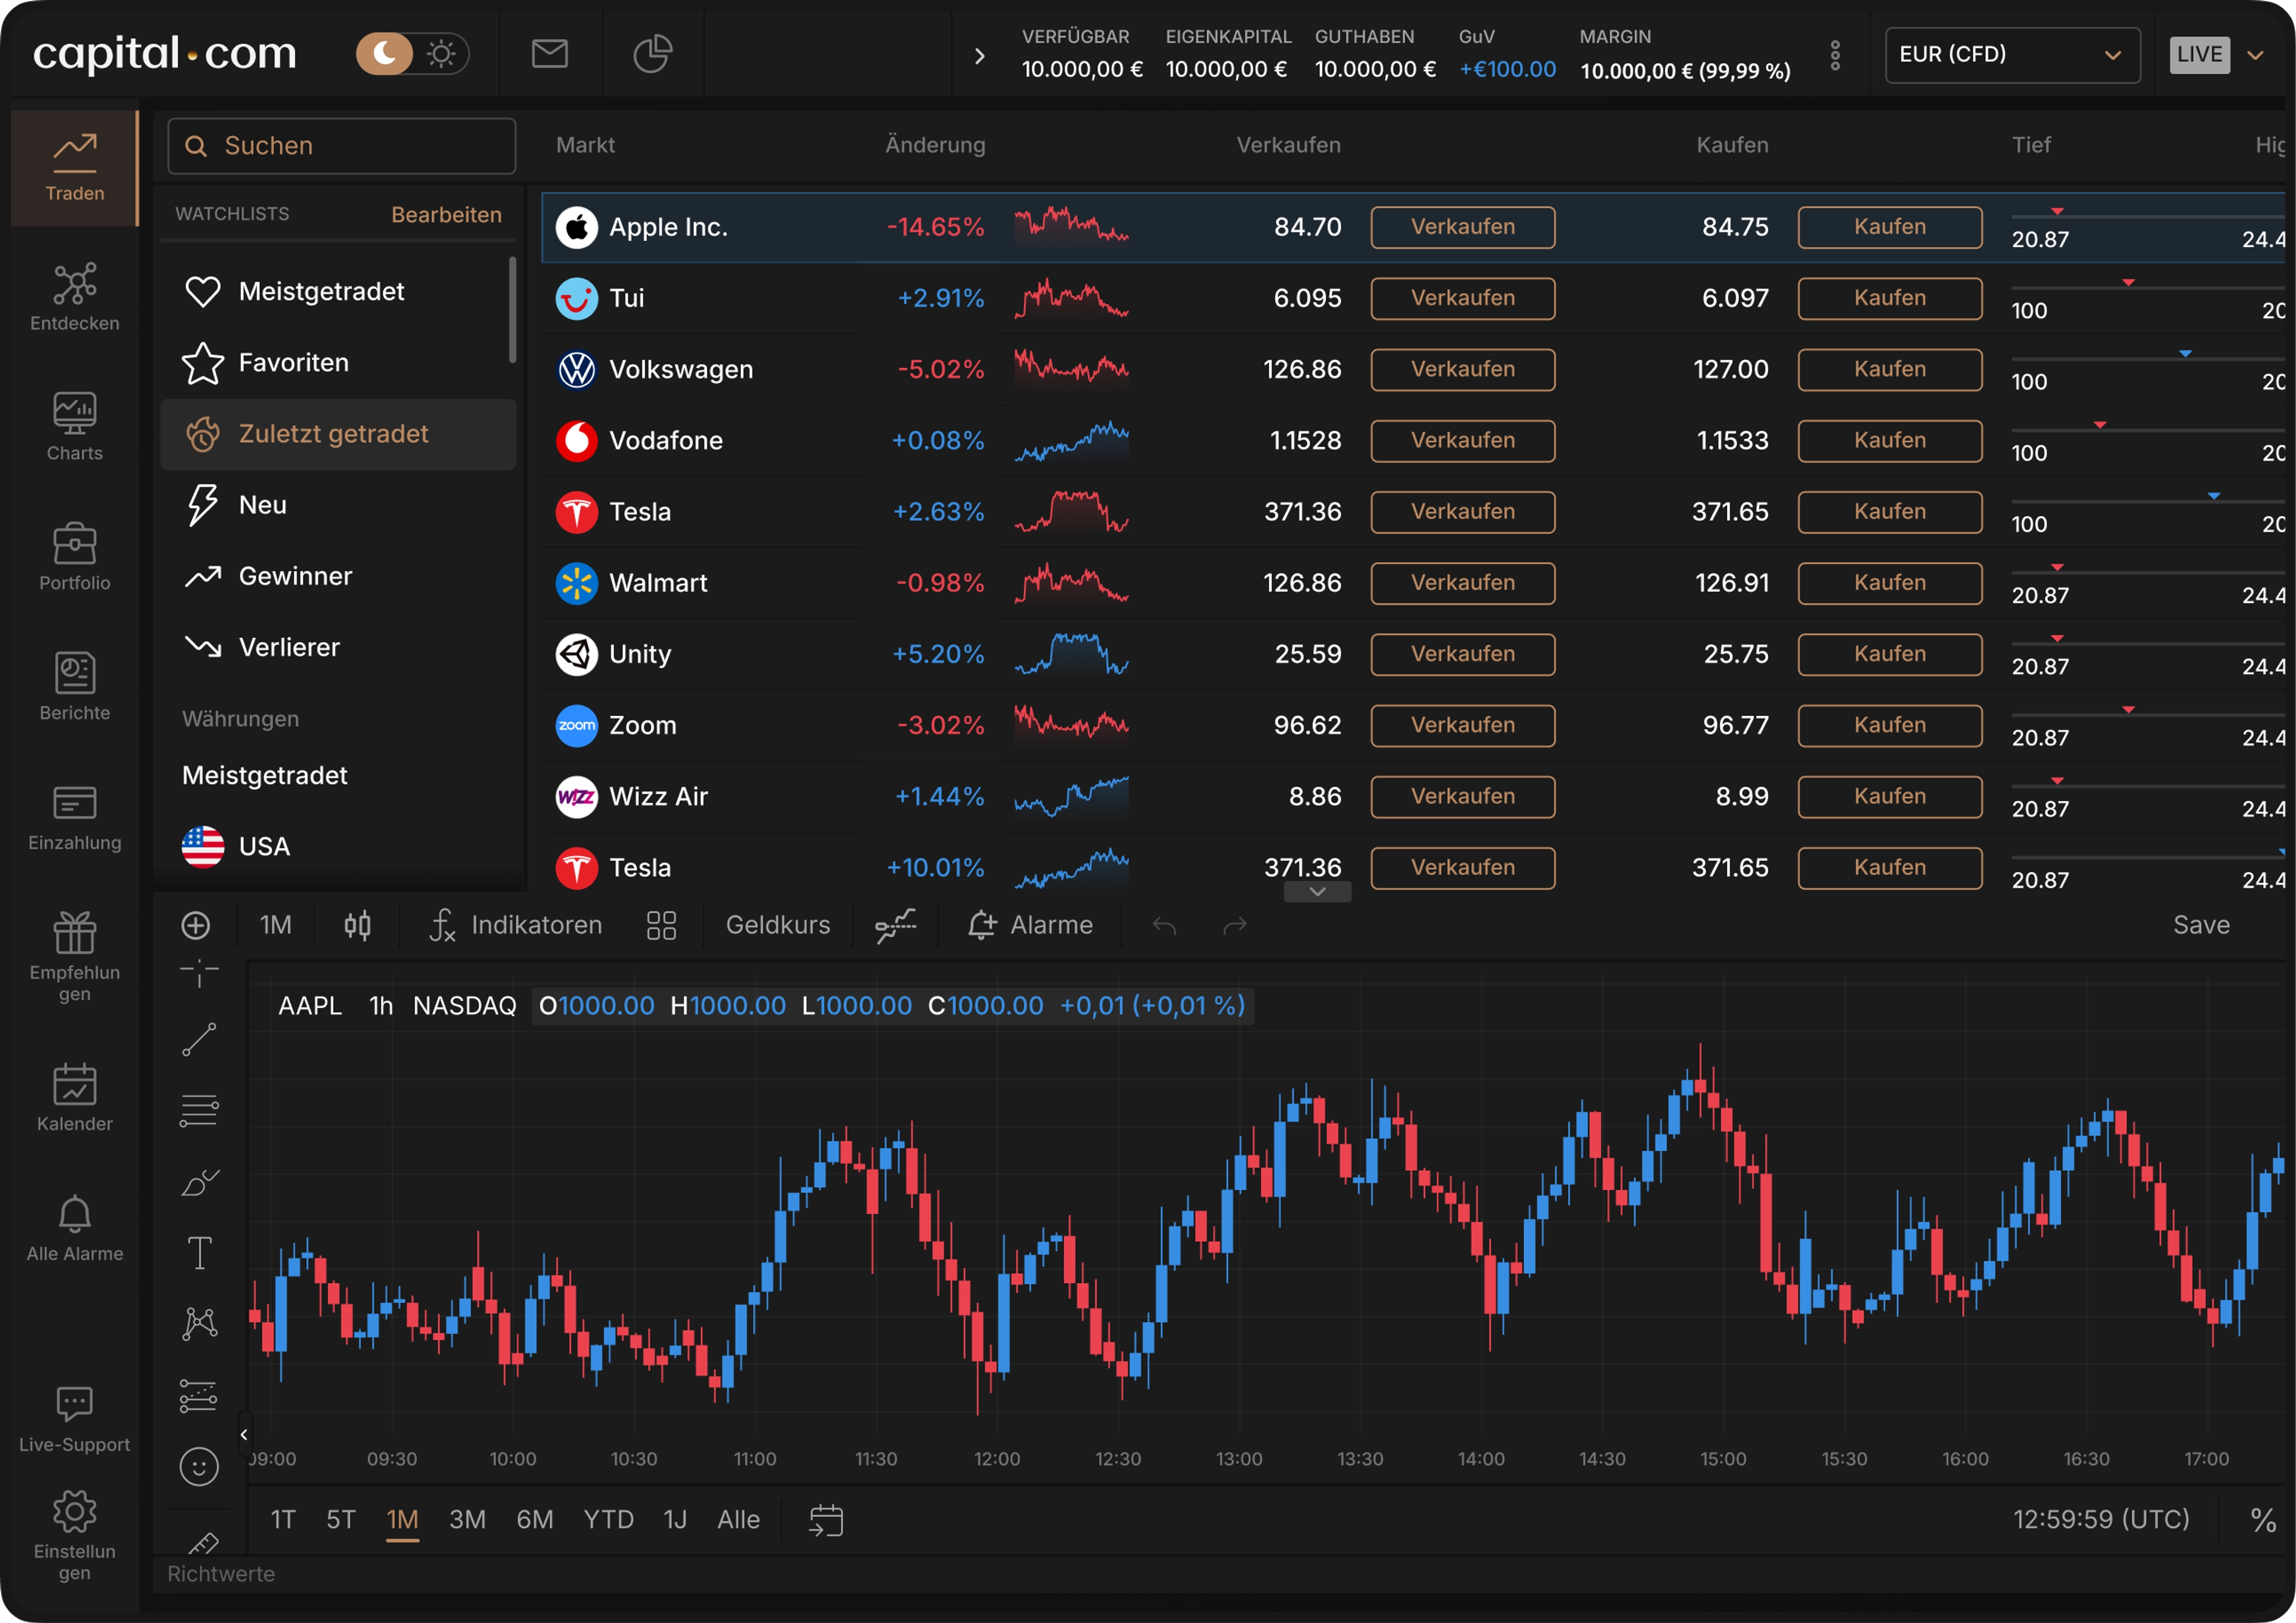This screenshot has height=1623, width=2296.
Task: Click Verkaufen button for Zoom
Action: pyautogui.click(x=1462, y=725)
